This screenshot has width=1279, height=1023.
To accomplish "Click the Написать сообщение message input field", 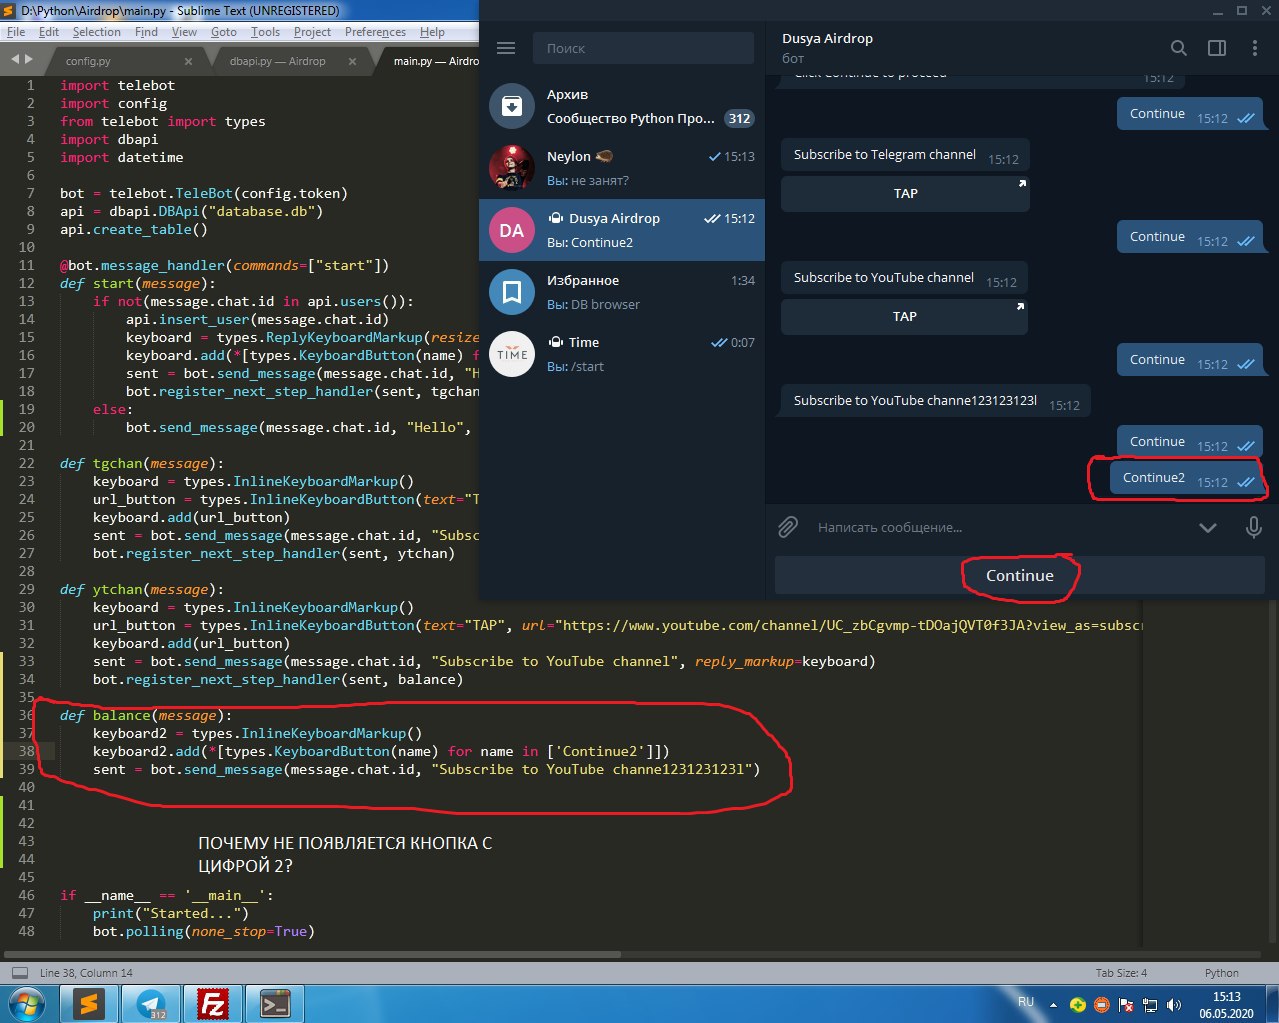I will (x=1000, y=527).
